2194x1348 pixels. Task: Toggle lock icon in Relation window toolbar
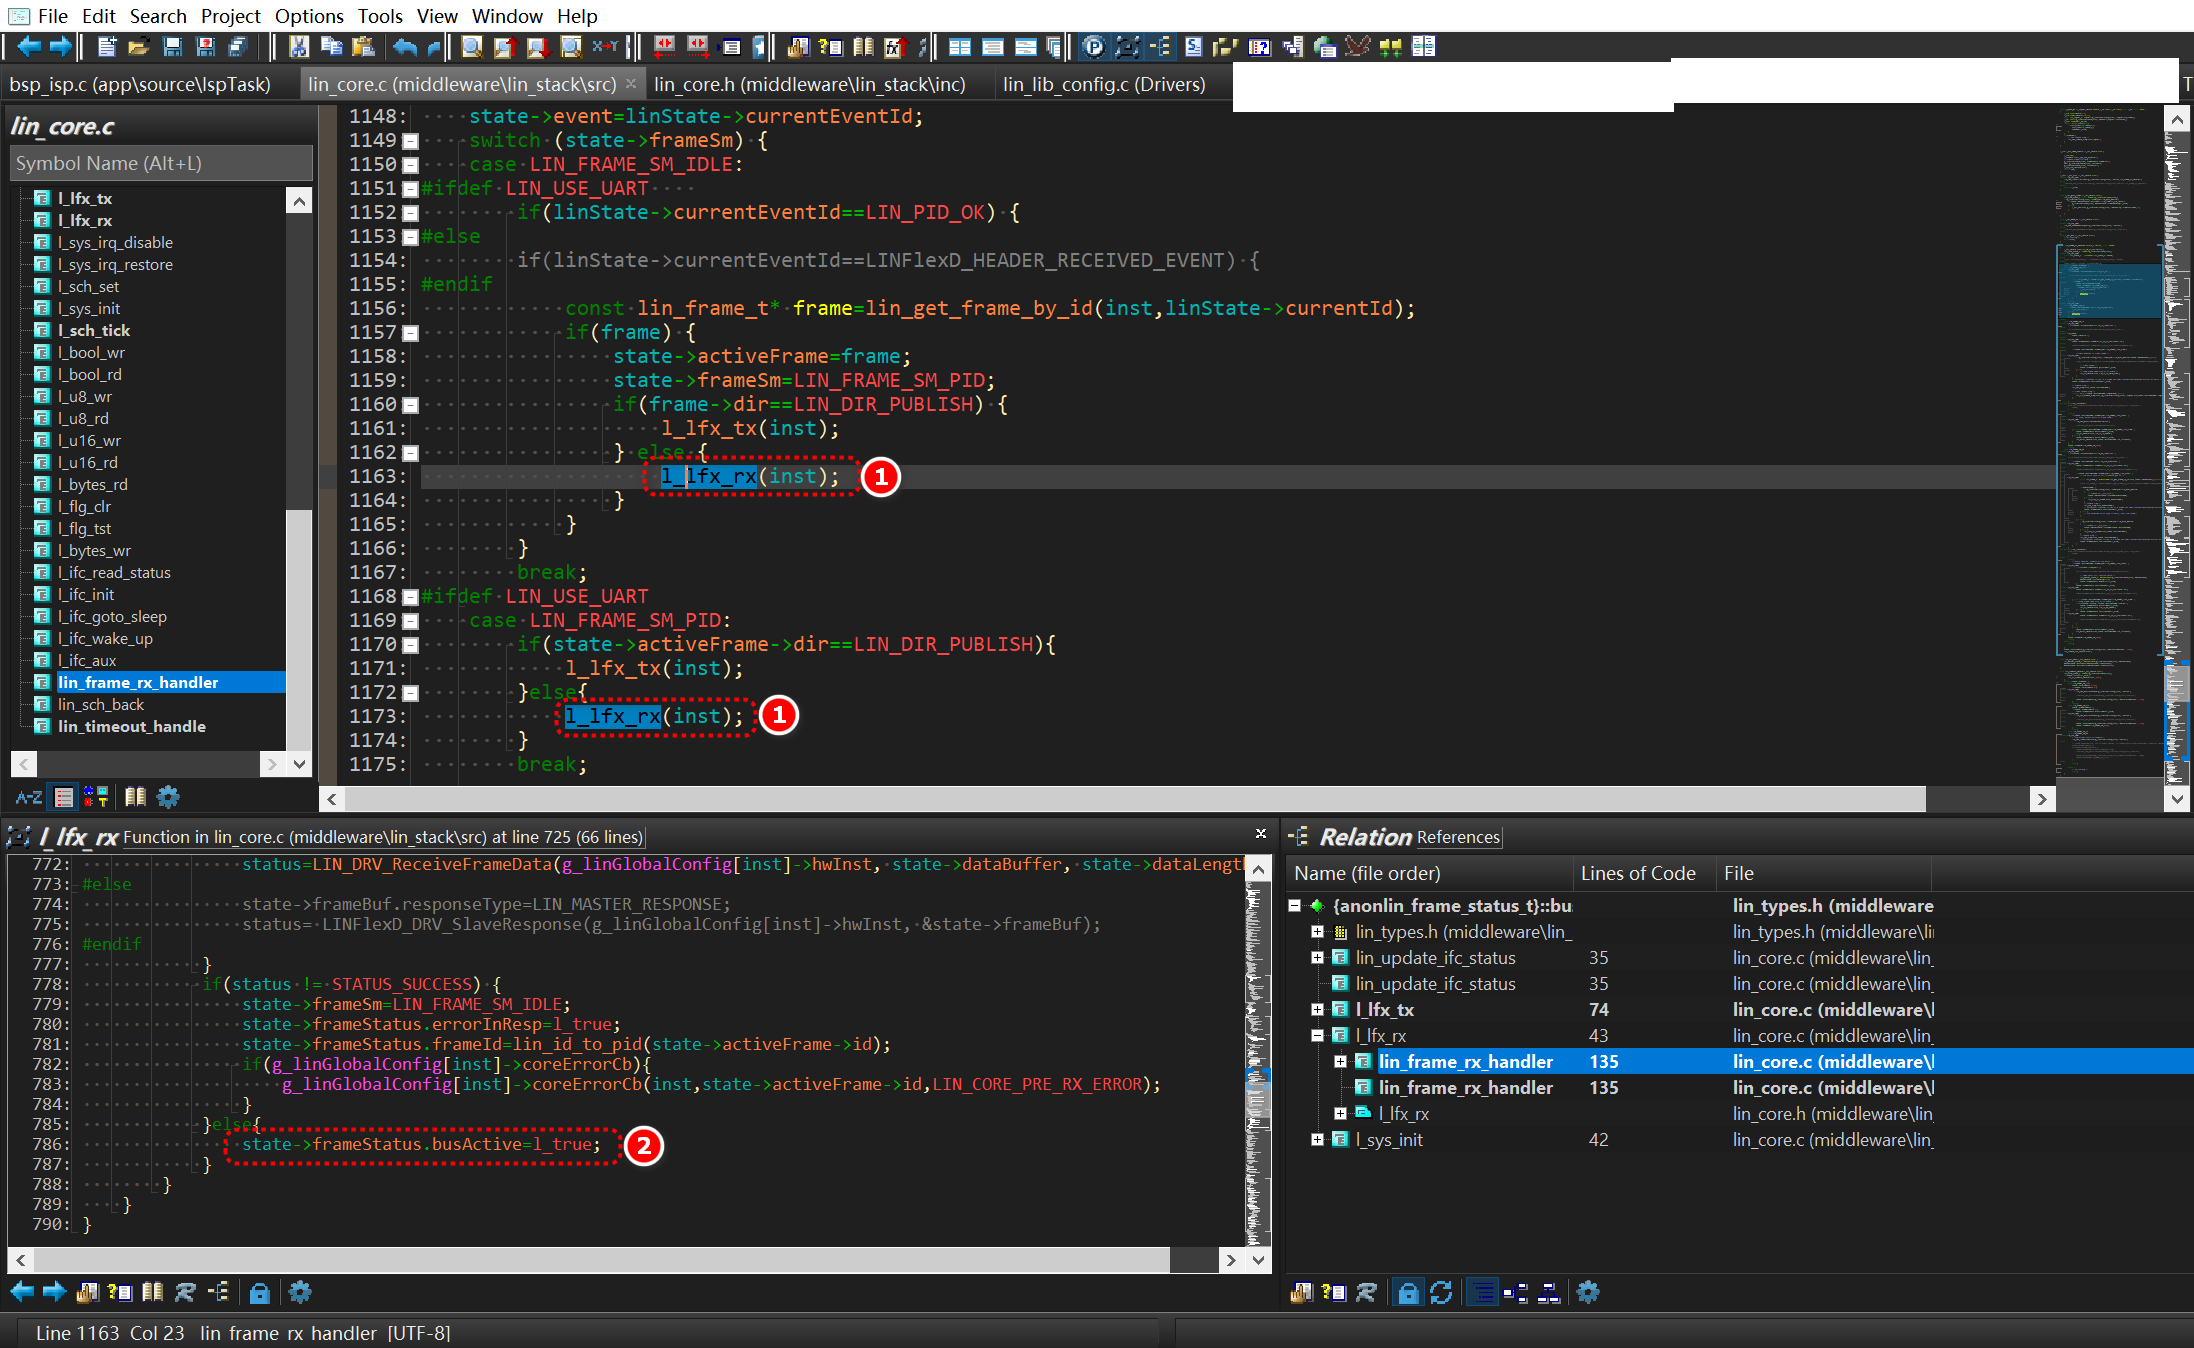tap(1408, 1293)
